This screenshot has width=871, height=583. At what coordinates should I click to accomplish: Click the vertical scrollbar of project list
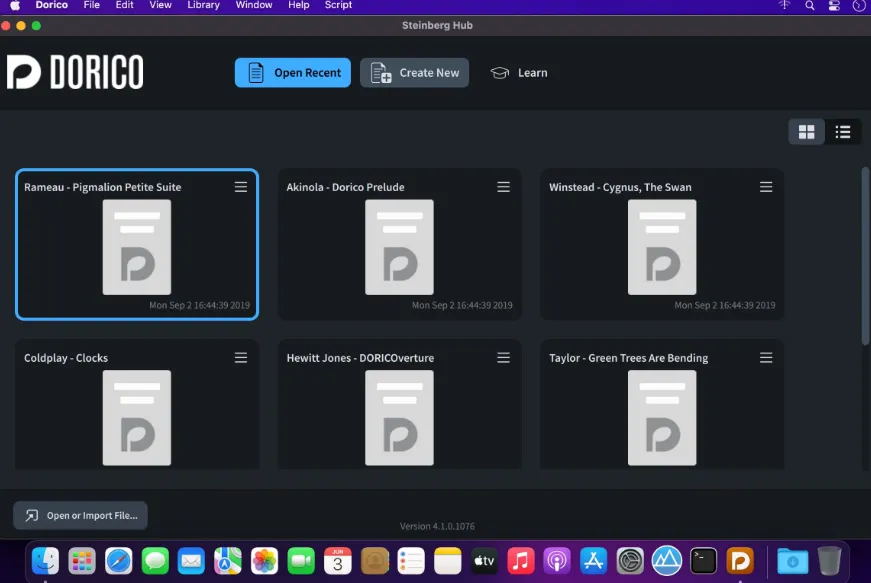865,257
